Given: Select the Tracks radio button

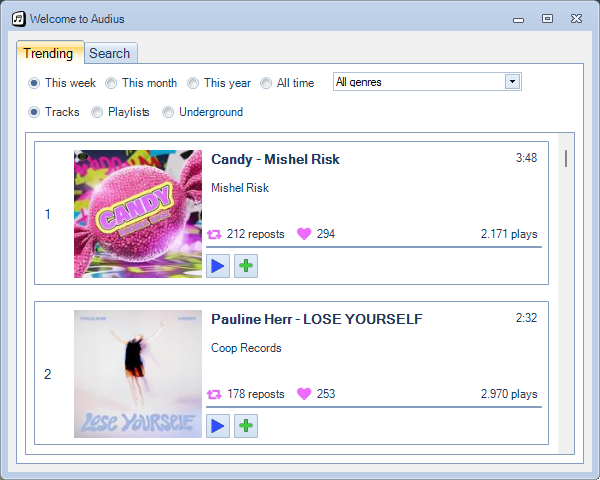Looking at the screenshot, I should [x=34, y=112].
